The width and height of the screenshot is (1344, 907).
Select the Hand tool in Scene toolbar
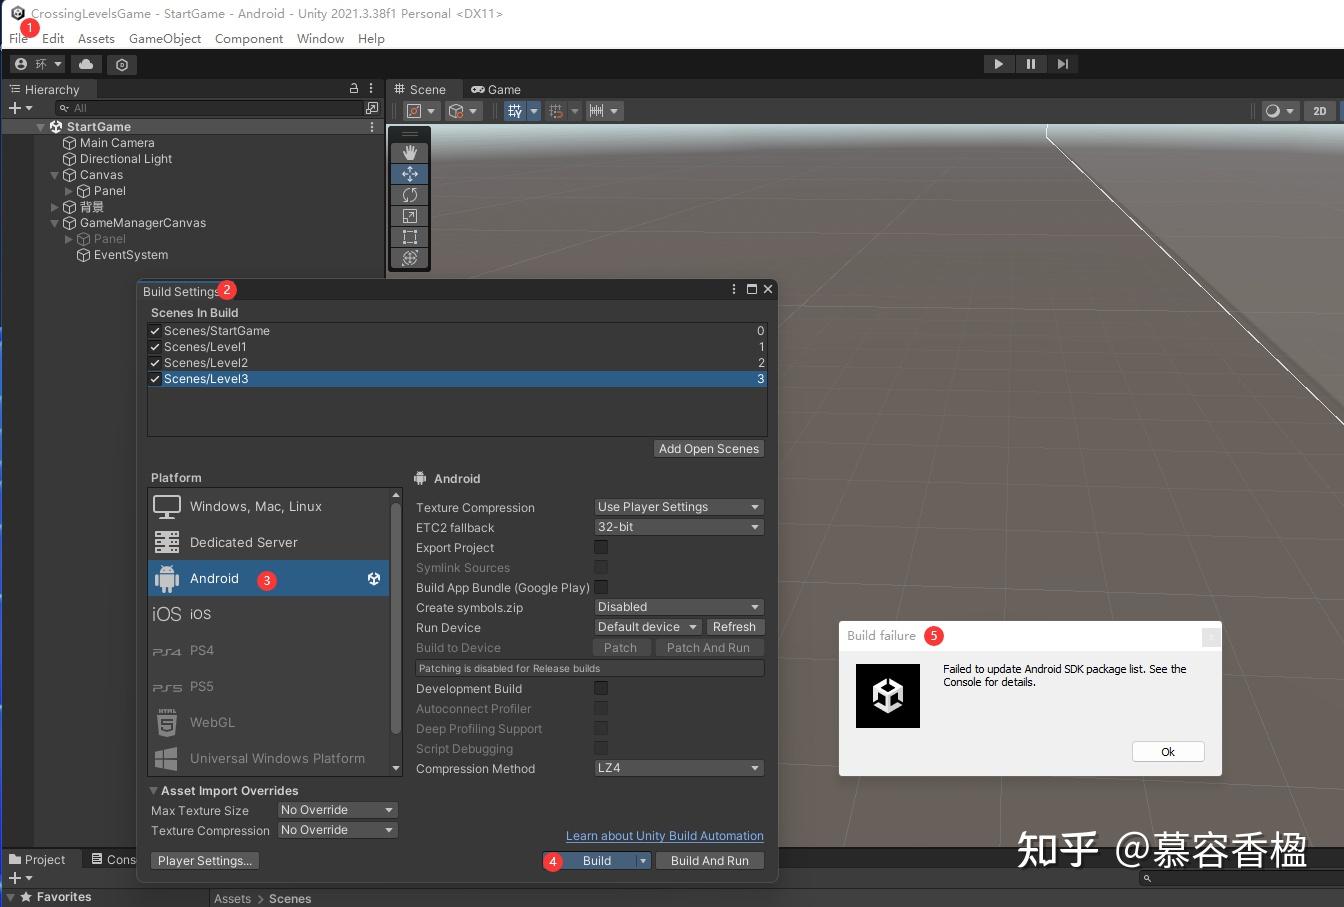[409, 152]
